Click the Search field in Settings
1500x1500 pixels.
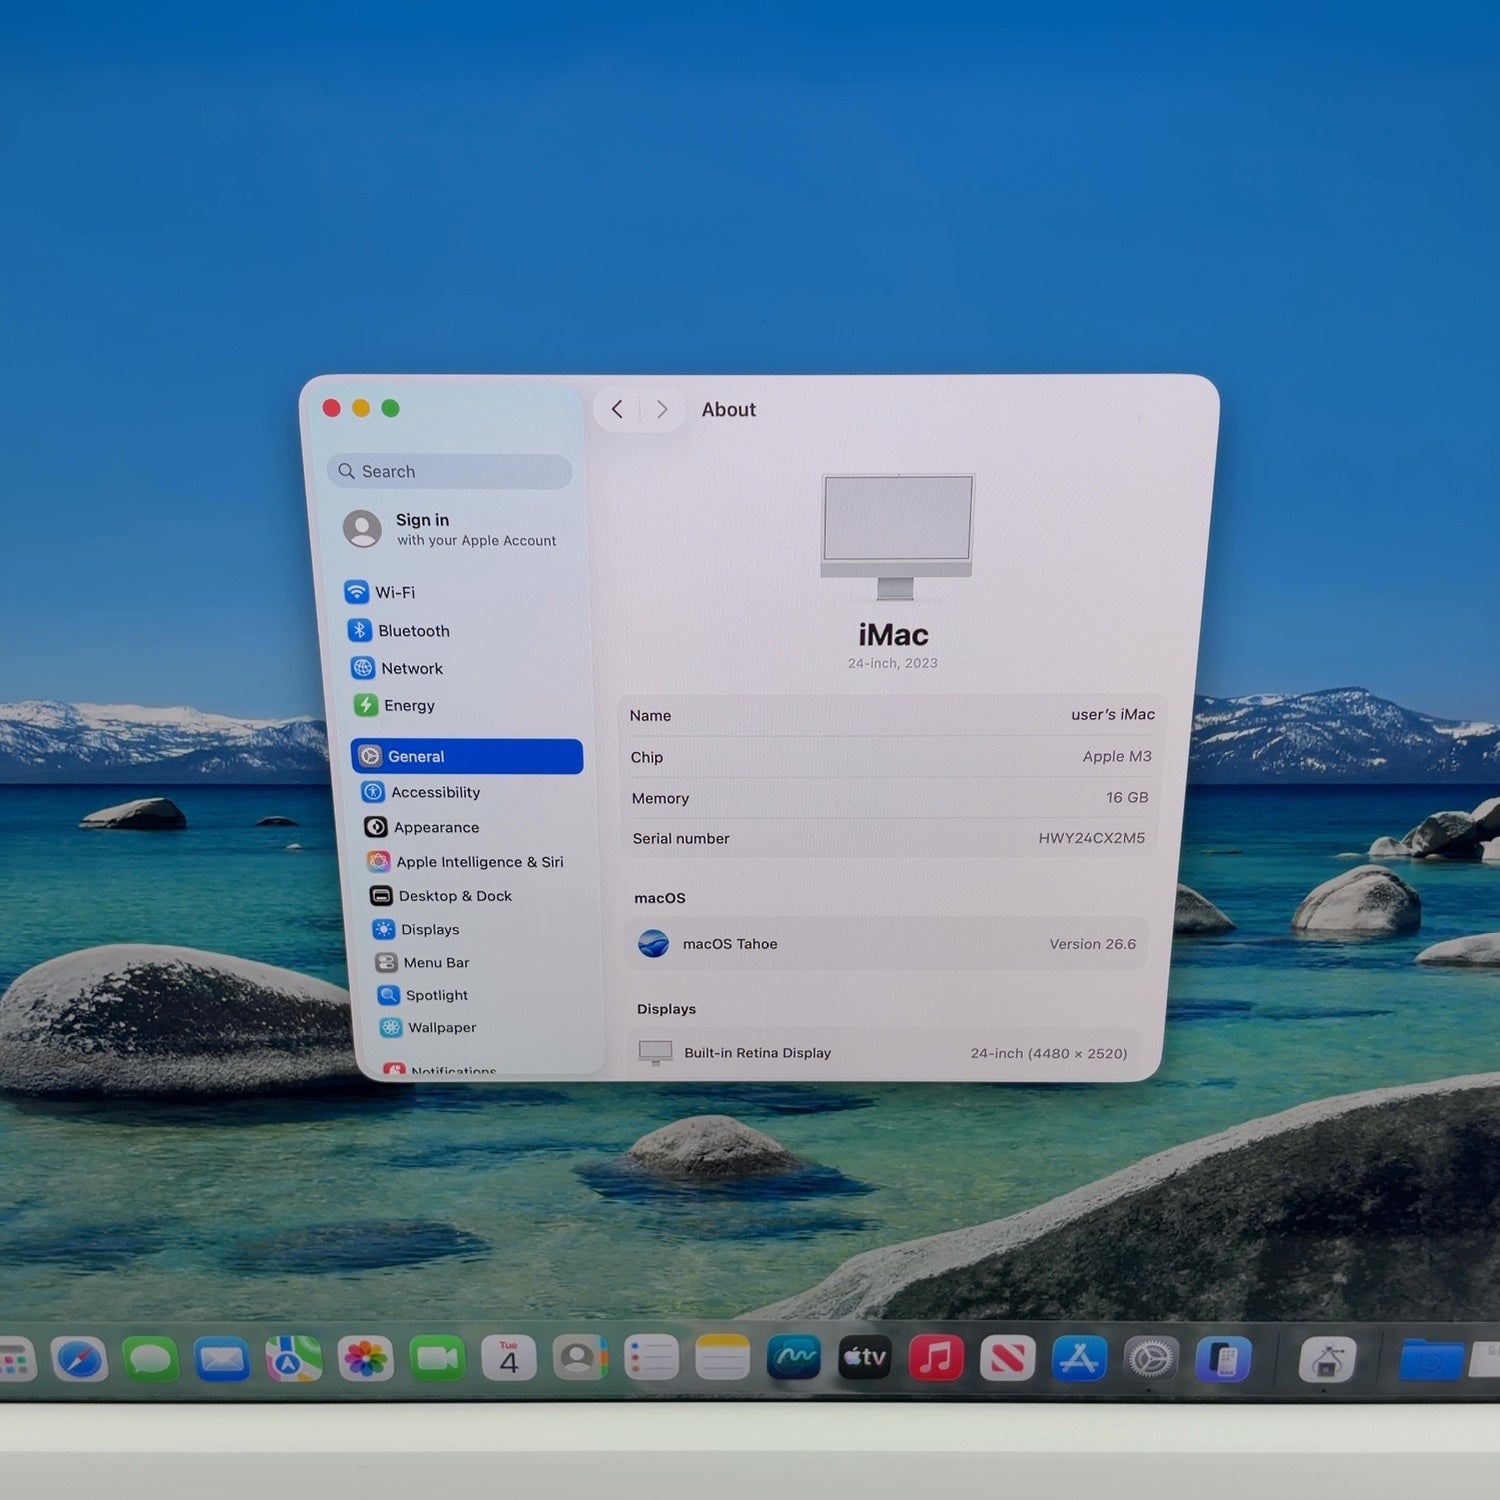point(450,471)
